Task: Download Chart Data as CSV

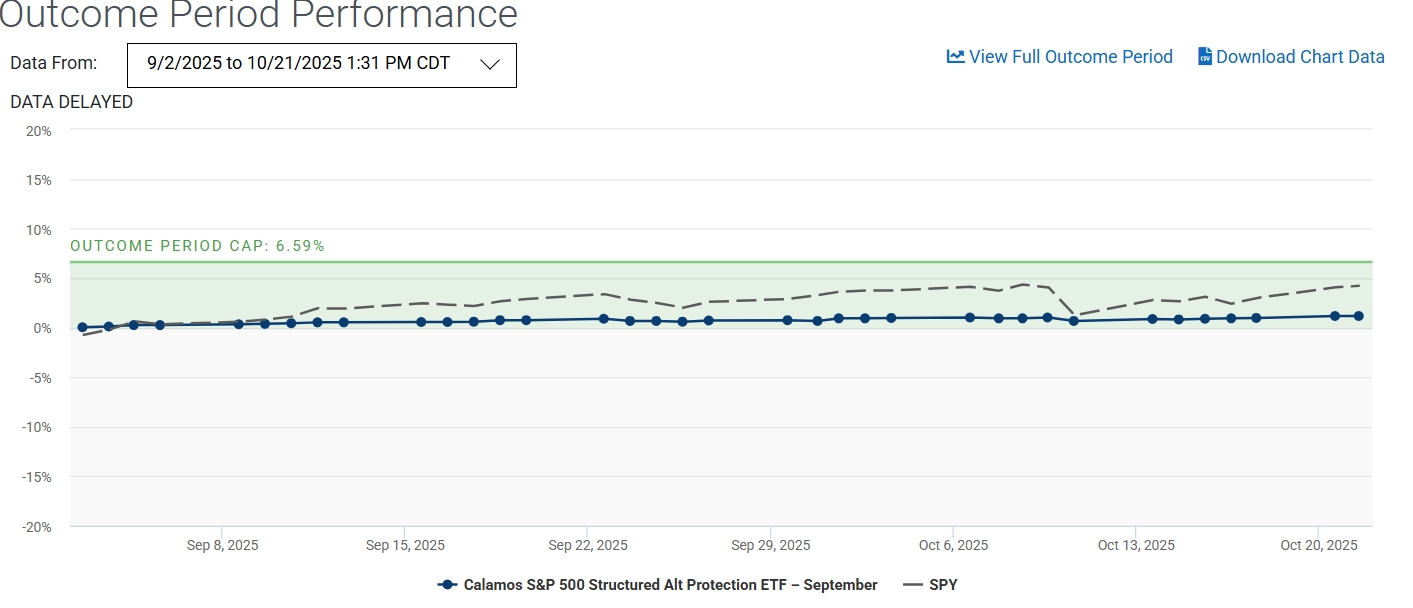Action: click(x=1300, y=57)
